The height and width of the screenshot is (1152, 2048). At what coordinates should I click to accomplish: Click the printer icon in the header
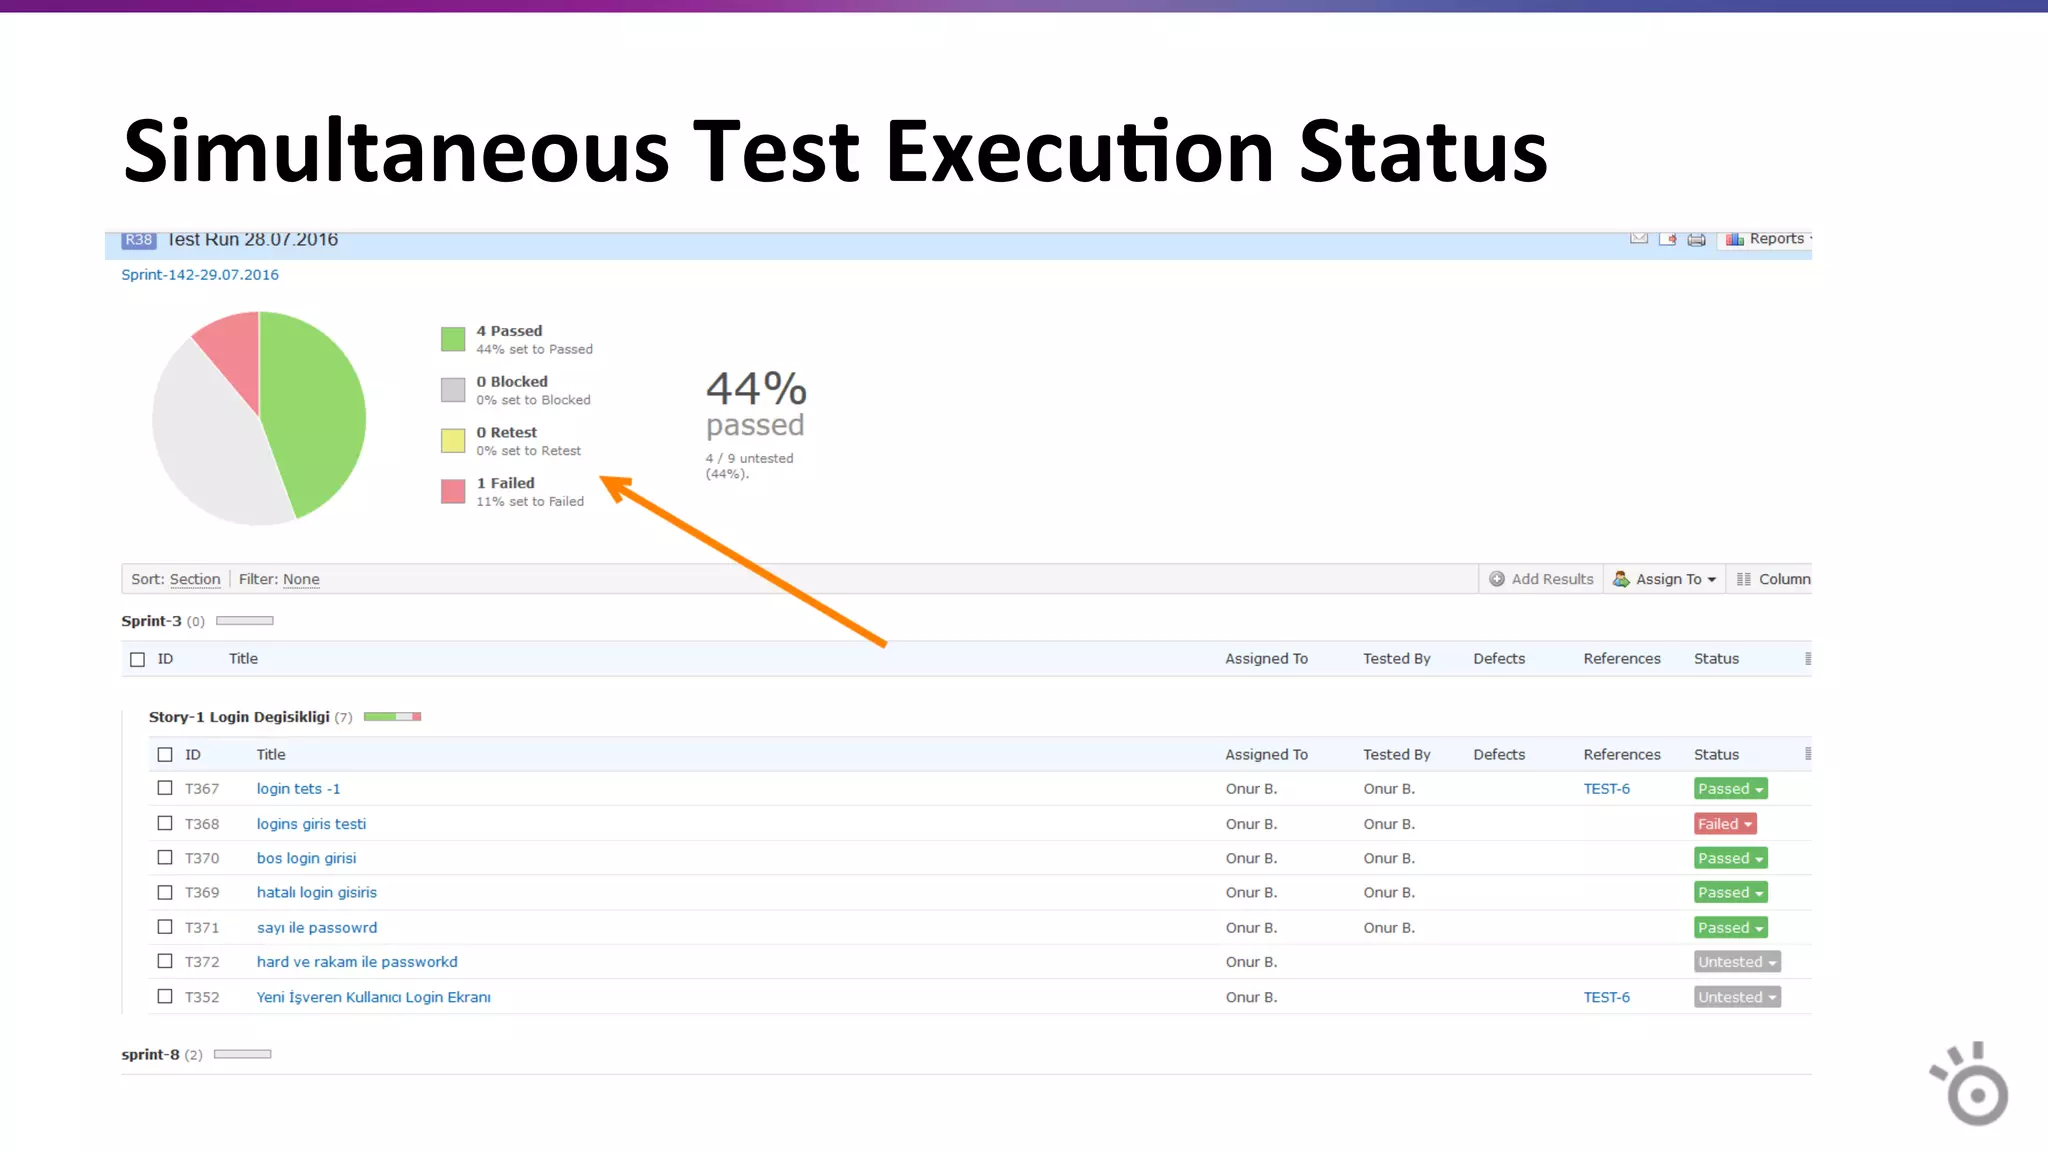(1697, 240)
